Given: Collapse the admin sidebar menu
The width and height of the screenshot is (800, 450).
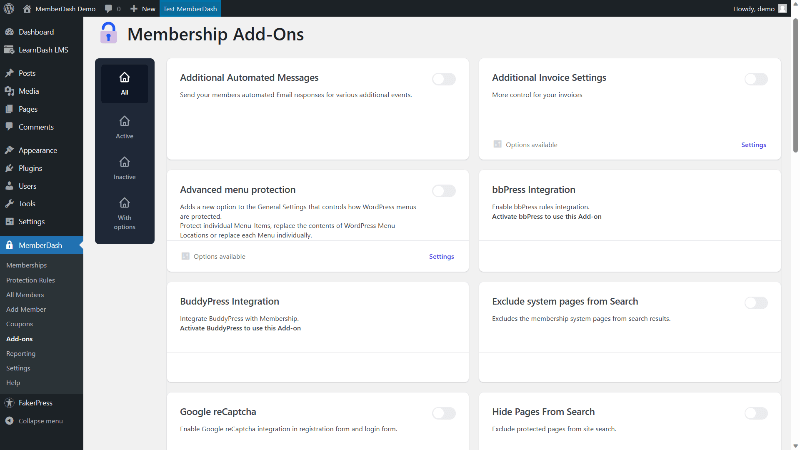Looking at the screenshot, I should pyautogui.click(x=34, y=421).
